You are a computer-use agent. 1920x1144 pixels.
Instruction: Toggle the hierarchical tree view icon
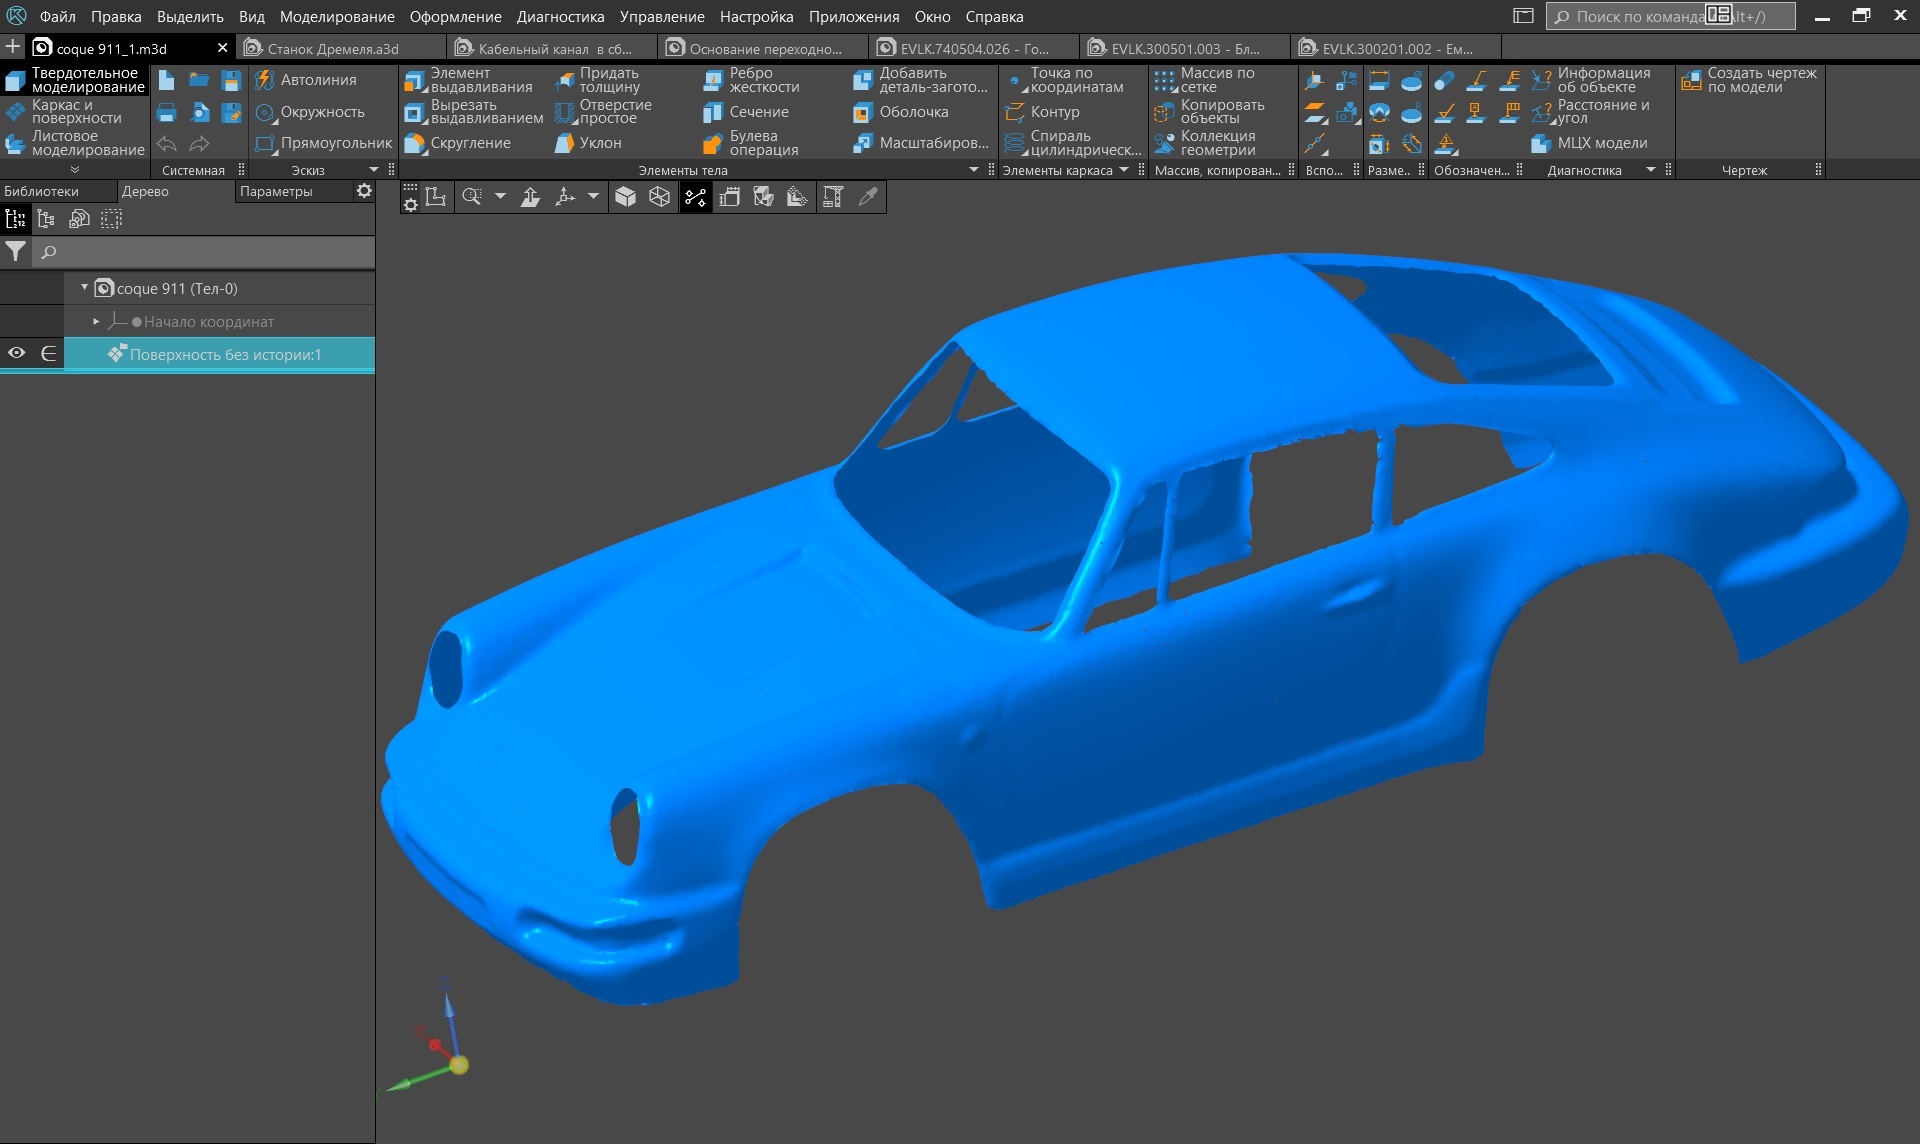(x=46, y=219)
